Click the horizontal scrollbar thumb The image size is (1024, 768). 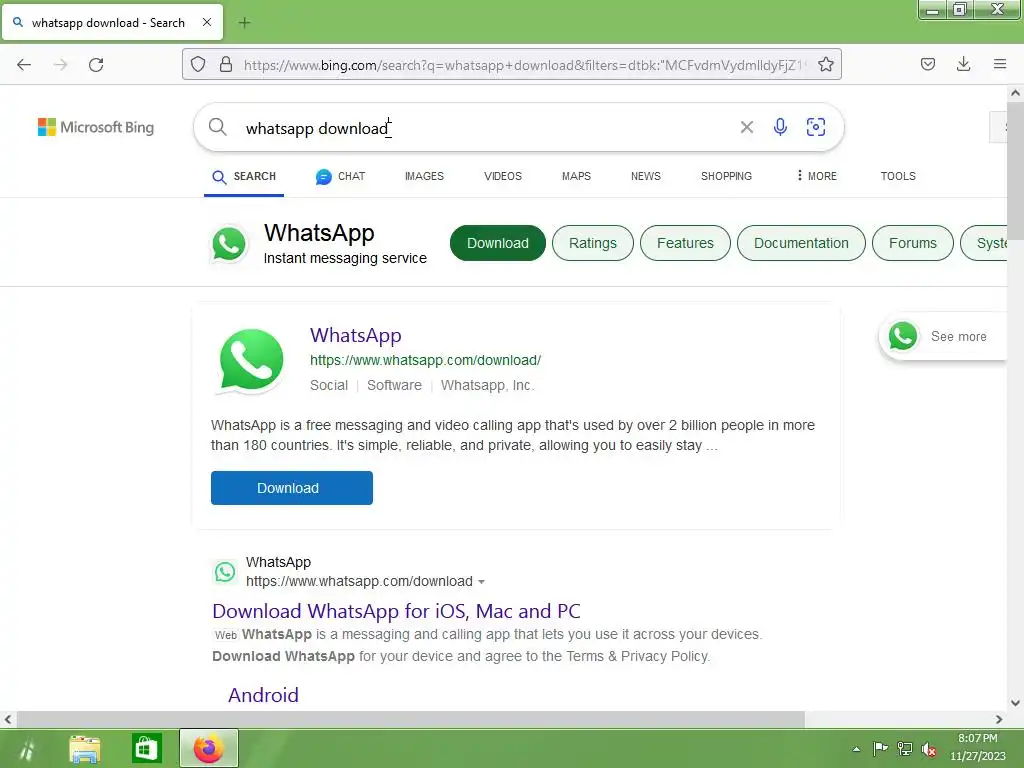pyautogui.click(x=410, y=719)
